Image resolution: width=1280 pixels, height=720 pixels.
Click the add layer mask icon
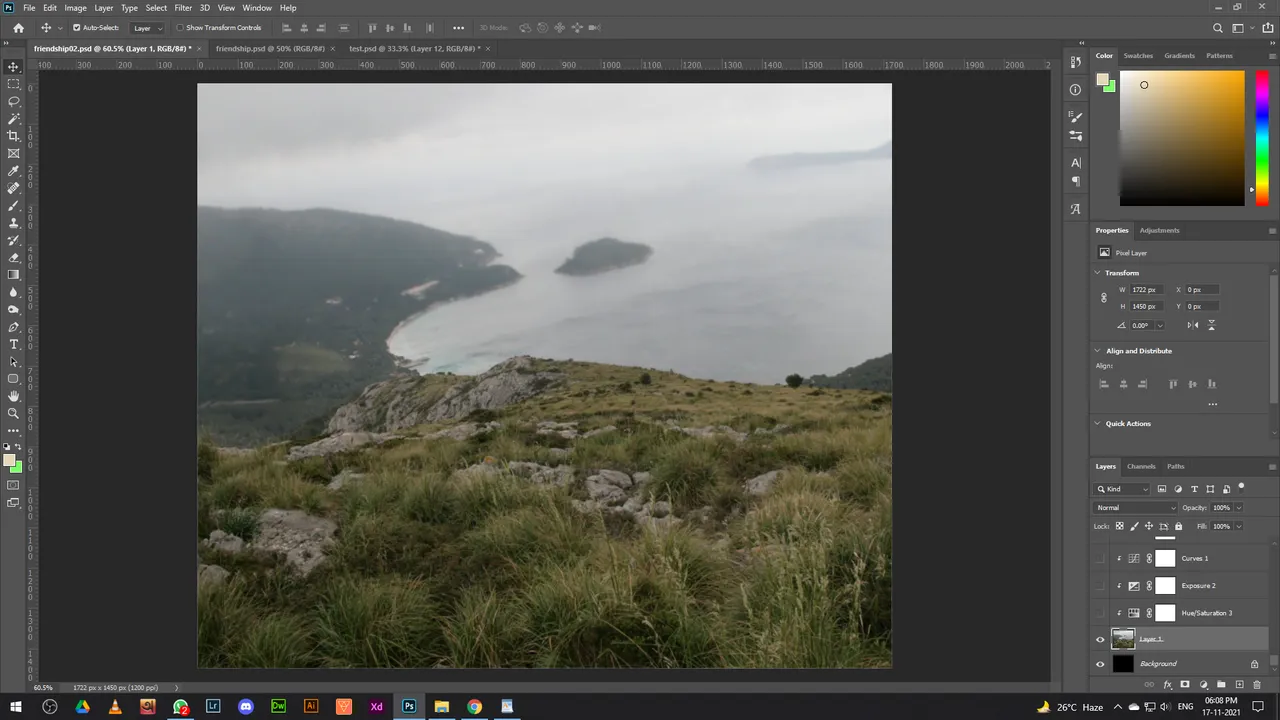point(1185,685)
